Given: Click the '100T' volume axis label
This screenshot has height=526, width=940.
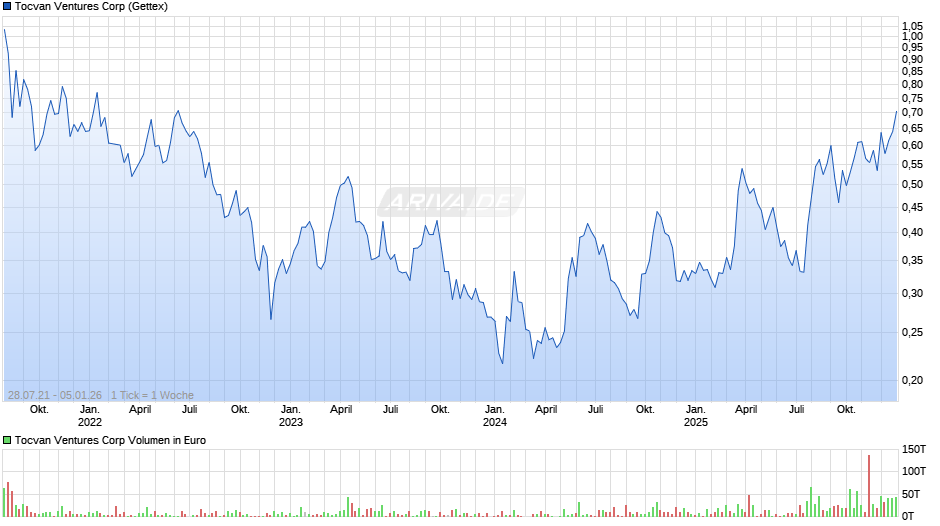Looking at the screenshot, I should click(914, 471).
